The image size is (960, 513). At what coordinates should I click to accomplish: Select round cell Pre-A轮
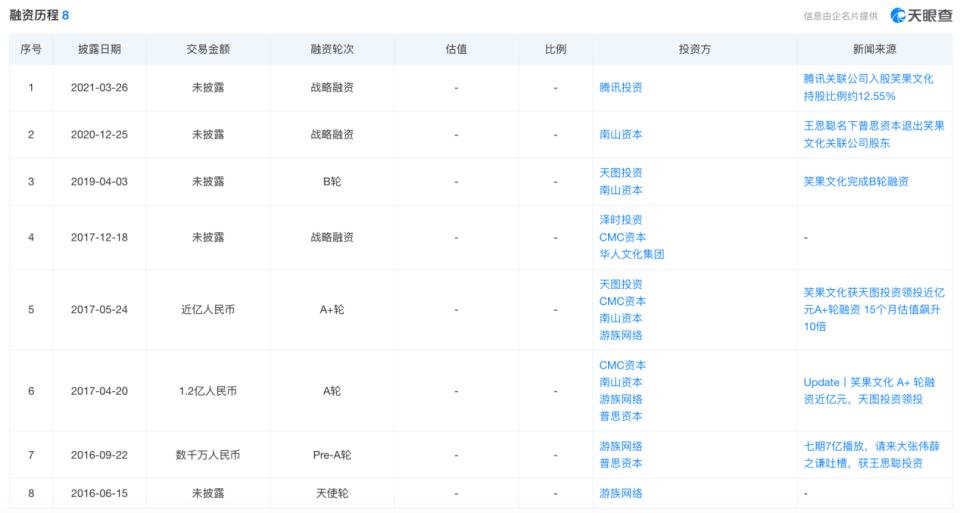(332, 455)
